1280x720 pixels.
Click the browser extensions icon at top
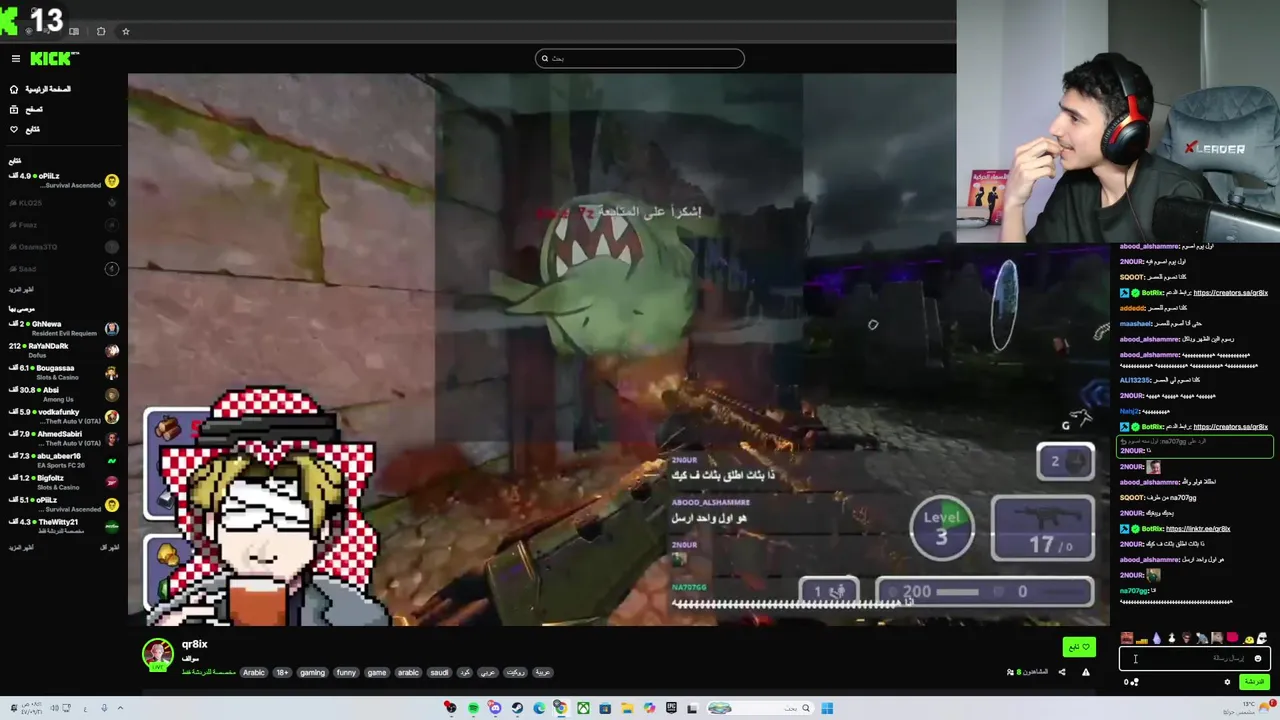(101, 31)
